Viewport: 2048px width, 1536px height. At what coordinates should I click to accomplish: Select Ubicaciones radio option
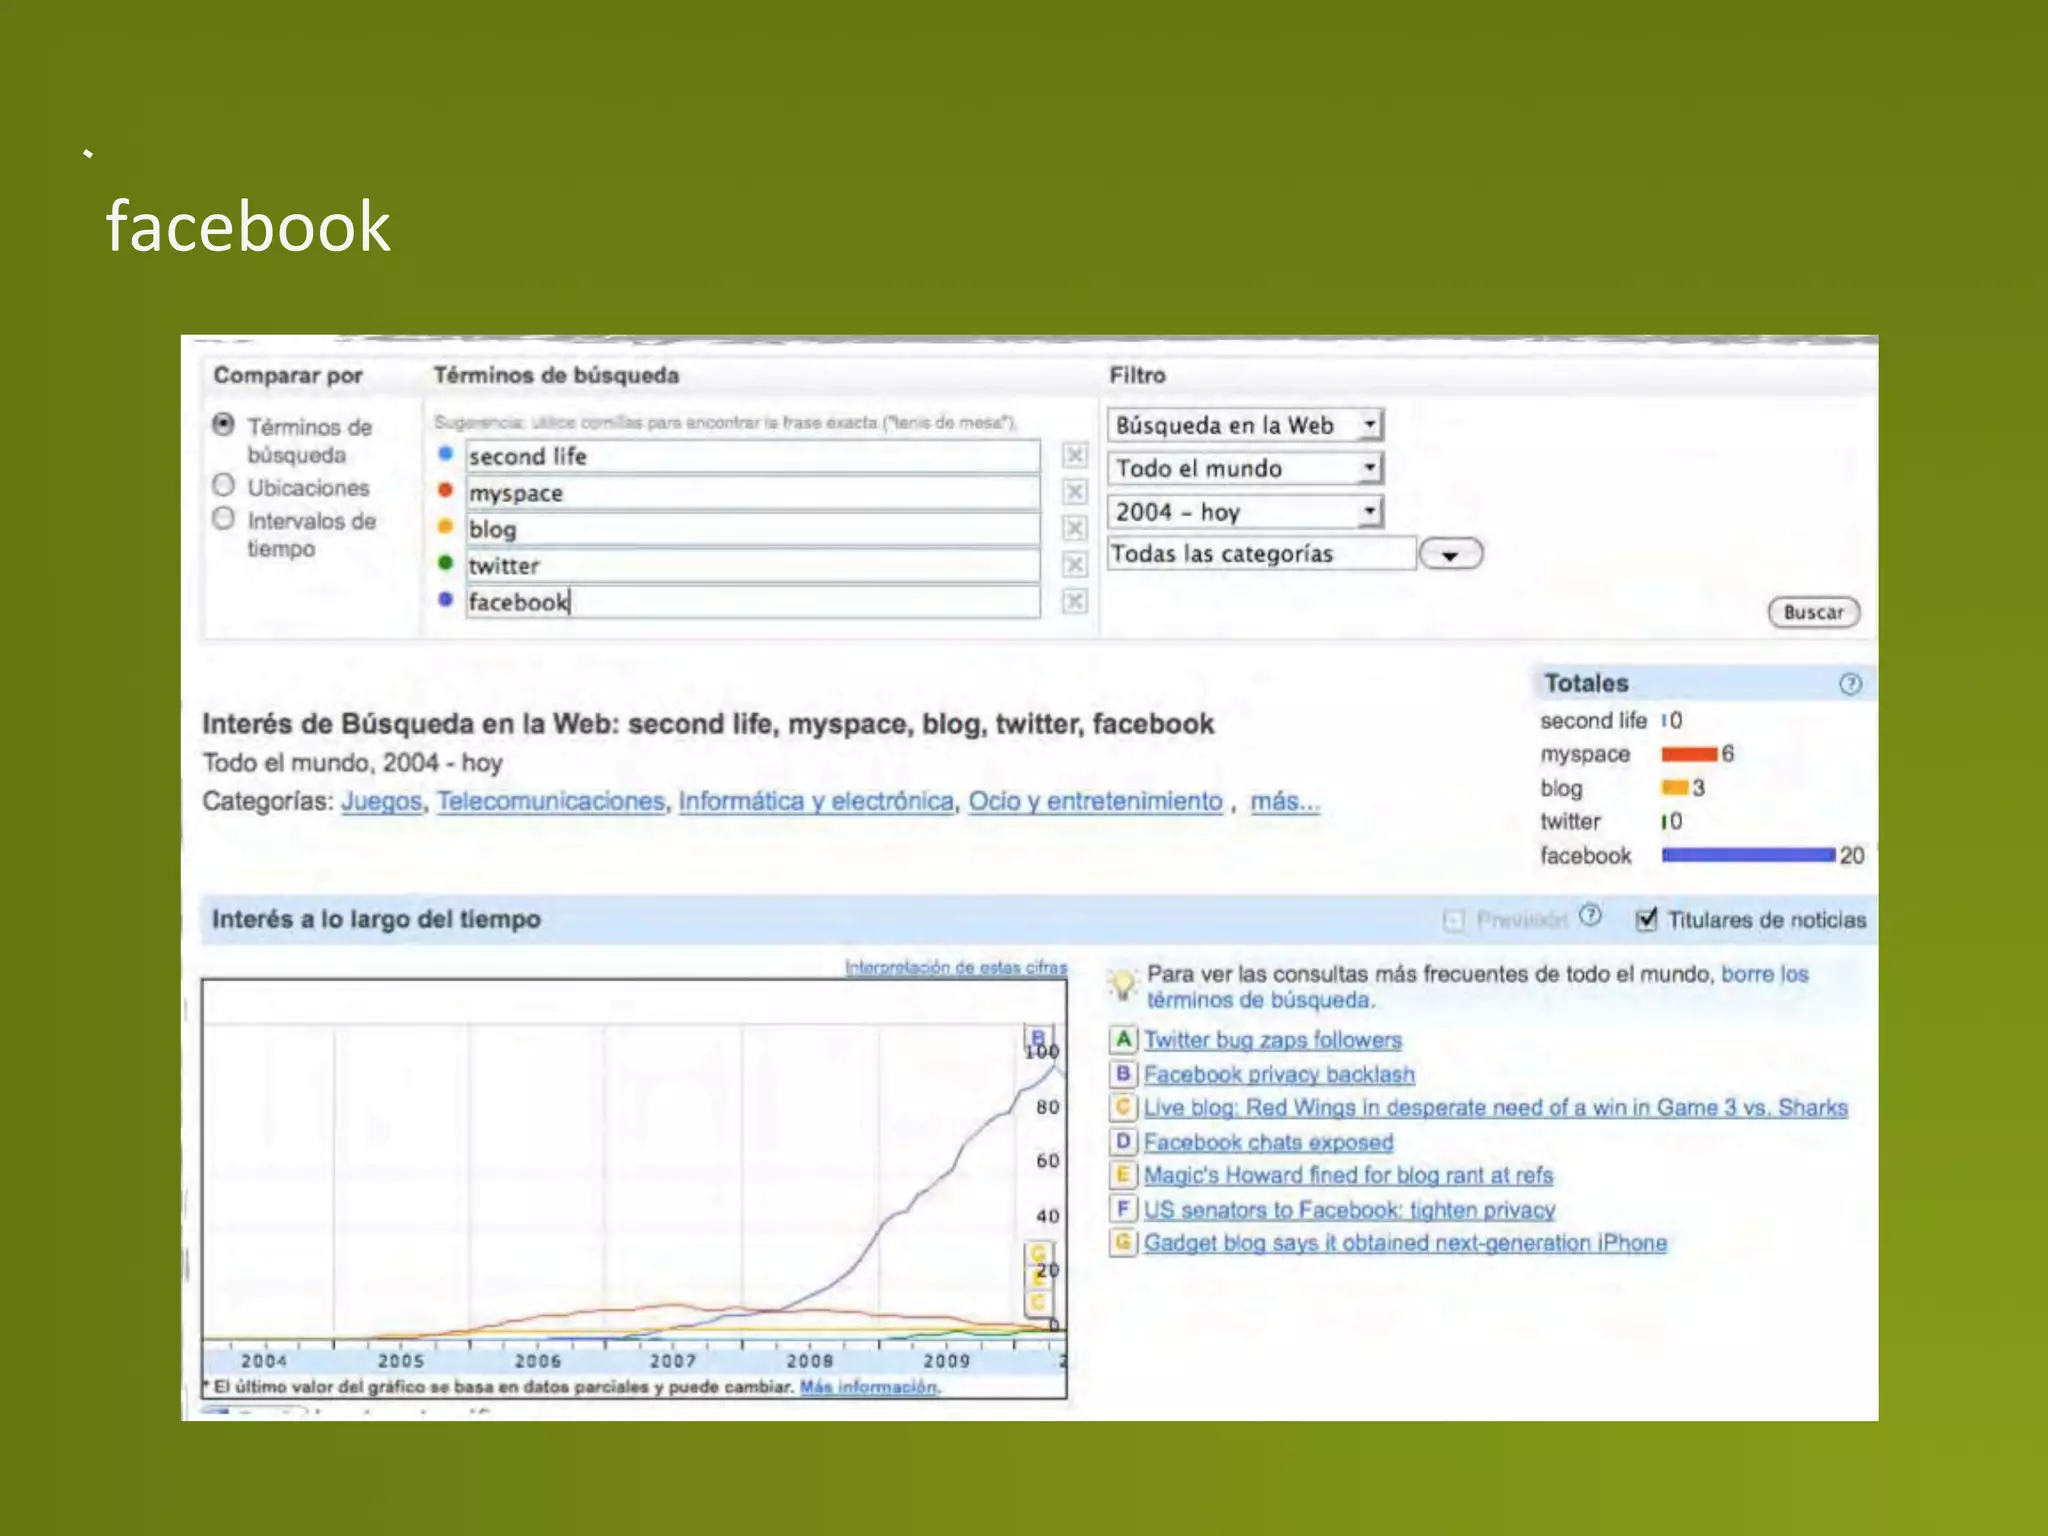224,486
